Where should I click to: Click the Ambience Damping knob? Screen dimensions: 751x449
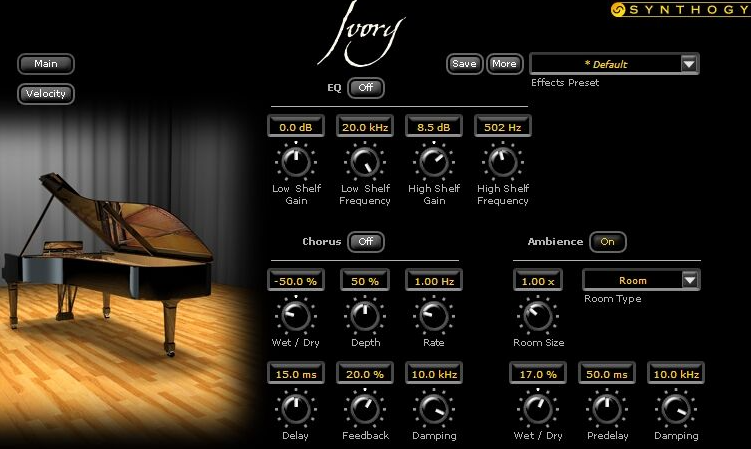(676, 409)
